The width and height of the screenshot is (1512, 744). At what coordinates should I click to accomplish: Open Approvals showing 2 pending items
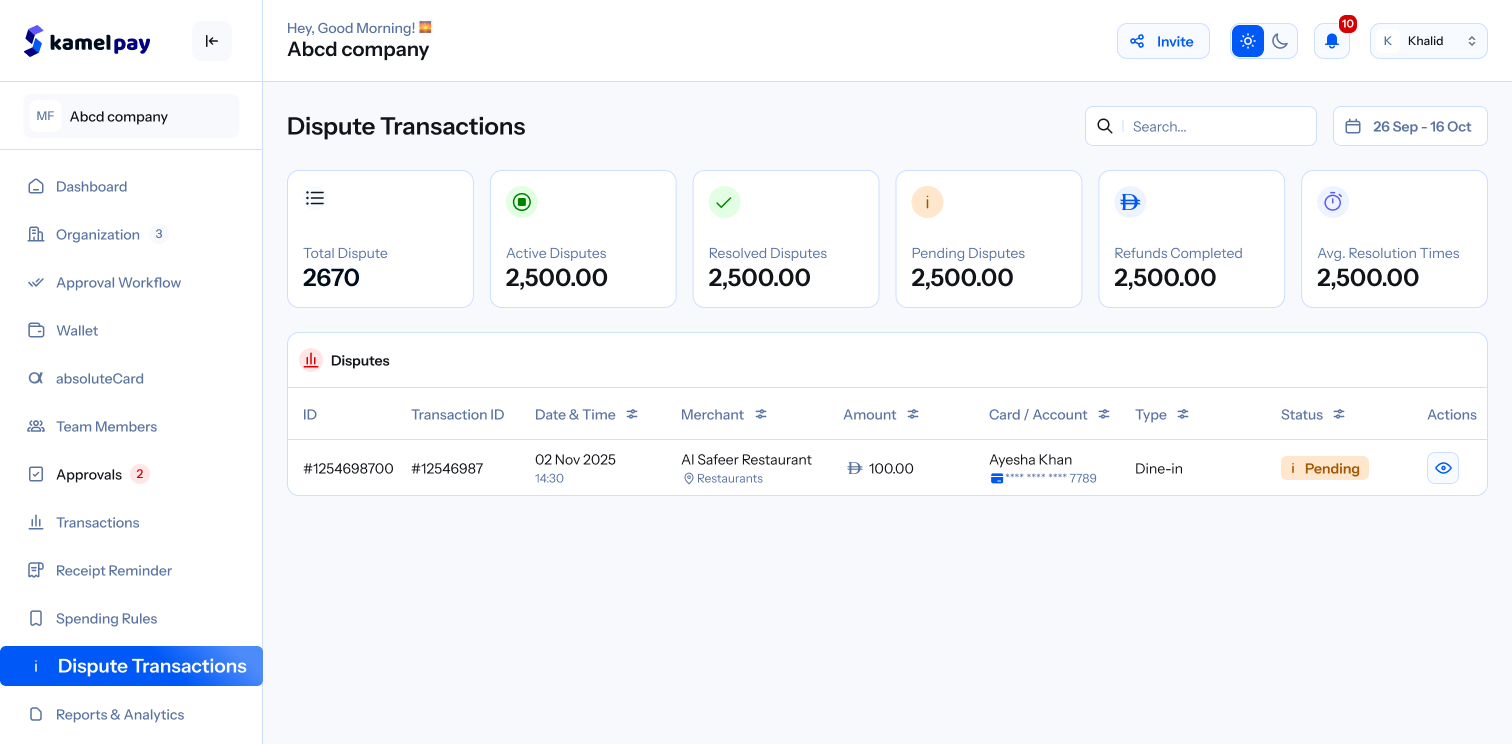(x=88, y=474)
